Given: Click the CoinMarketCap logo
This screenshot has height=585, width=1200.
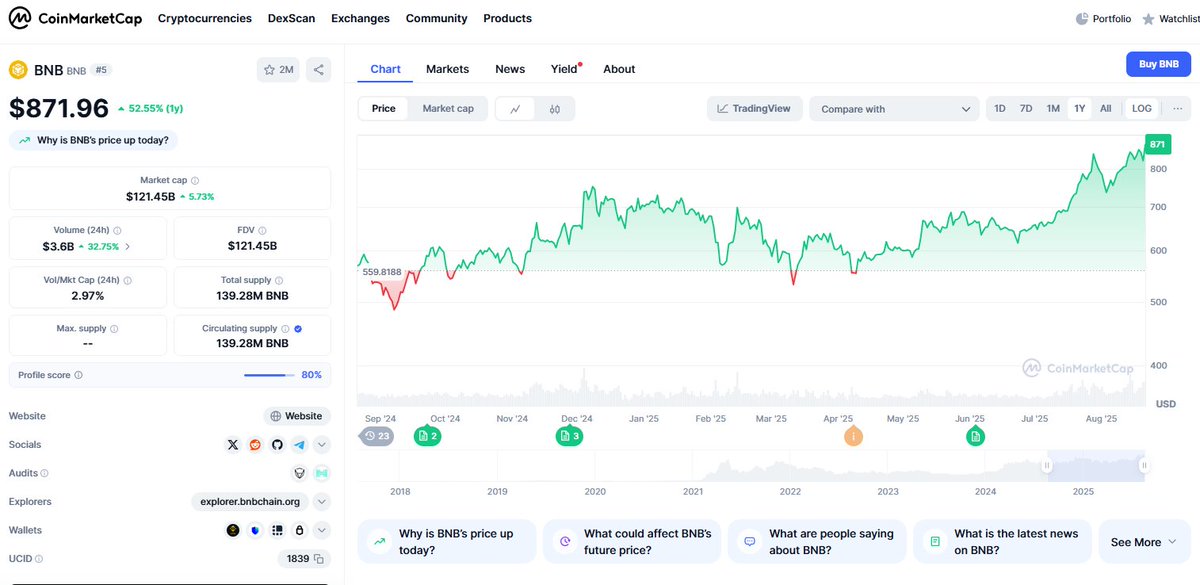Looking at the screenshot, I should [76, 18].
